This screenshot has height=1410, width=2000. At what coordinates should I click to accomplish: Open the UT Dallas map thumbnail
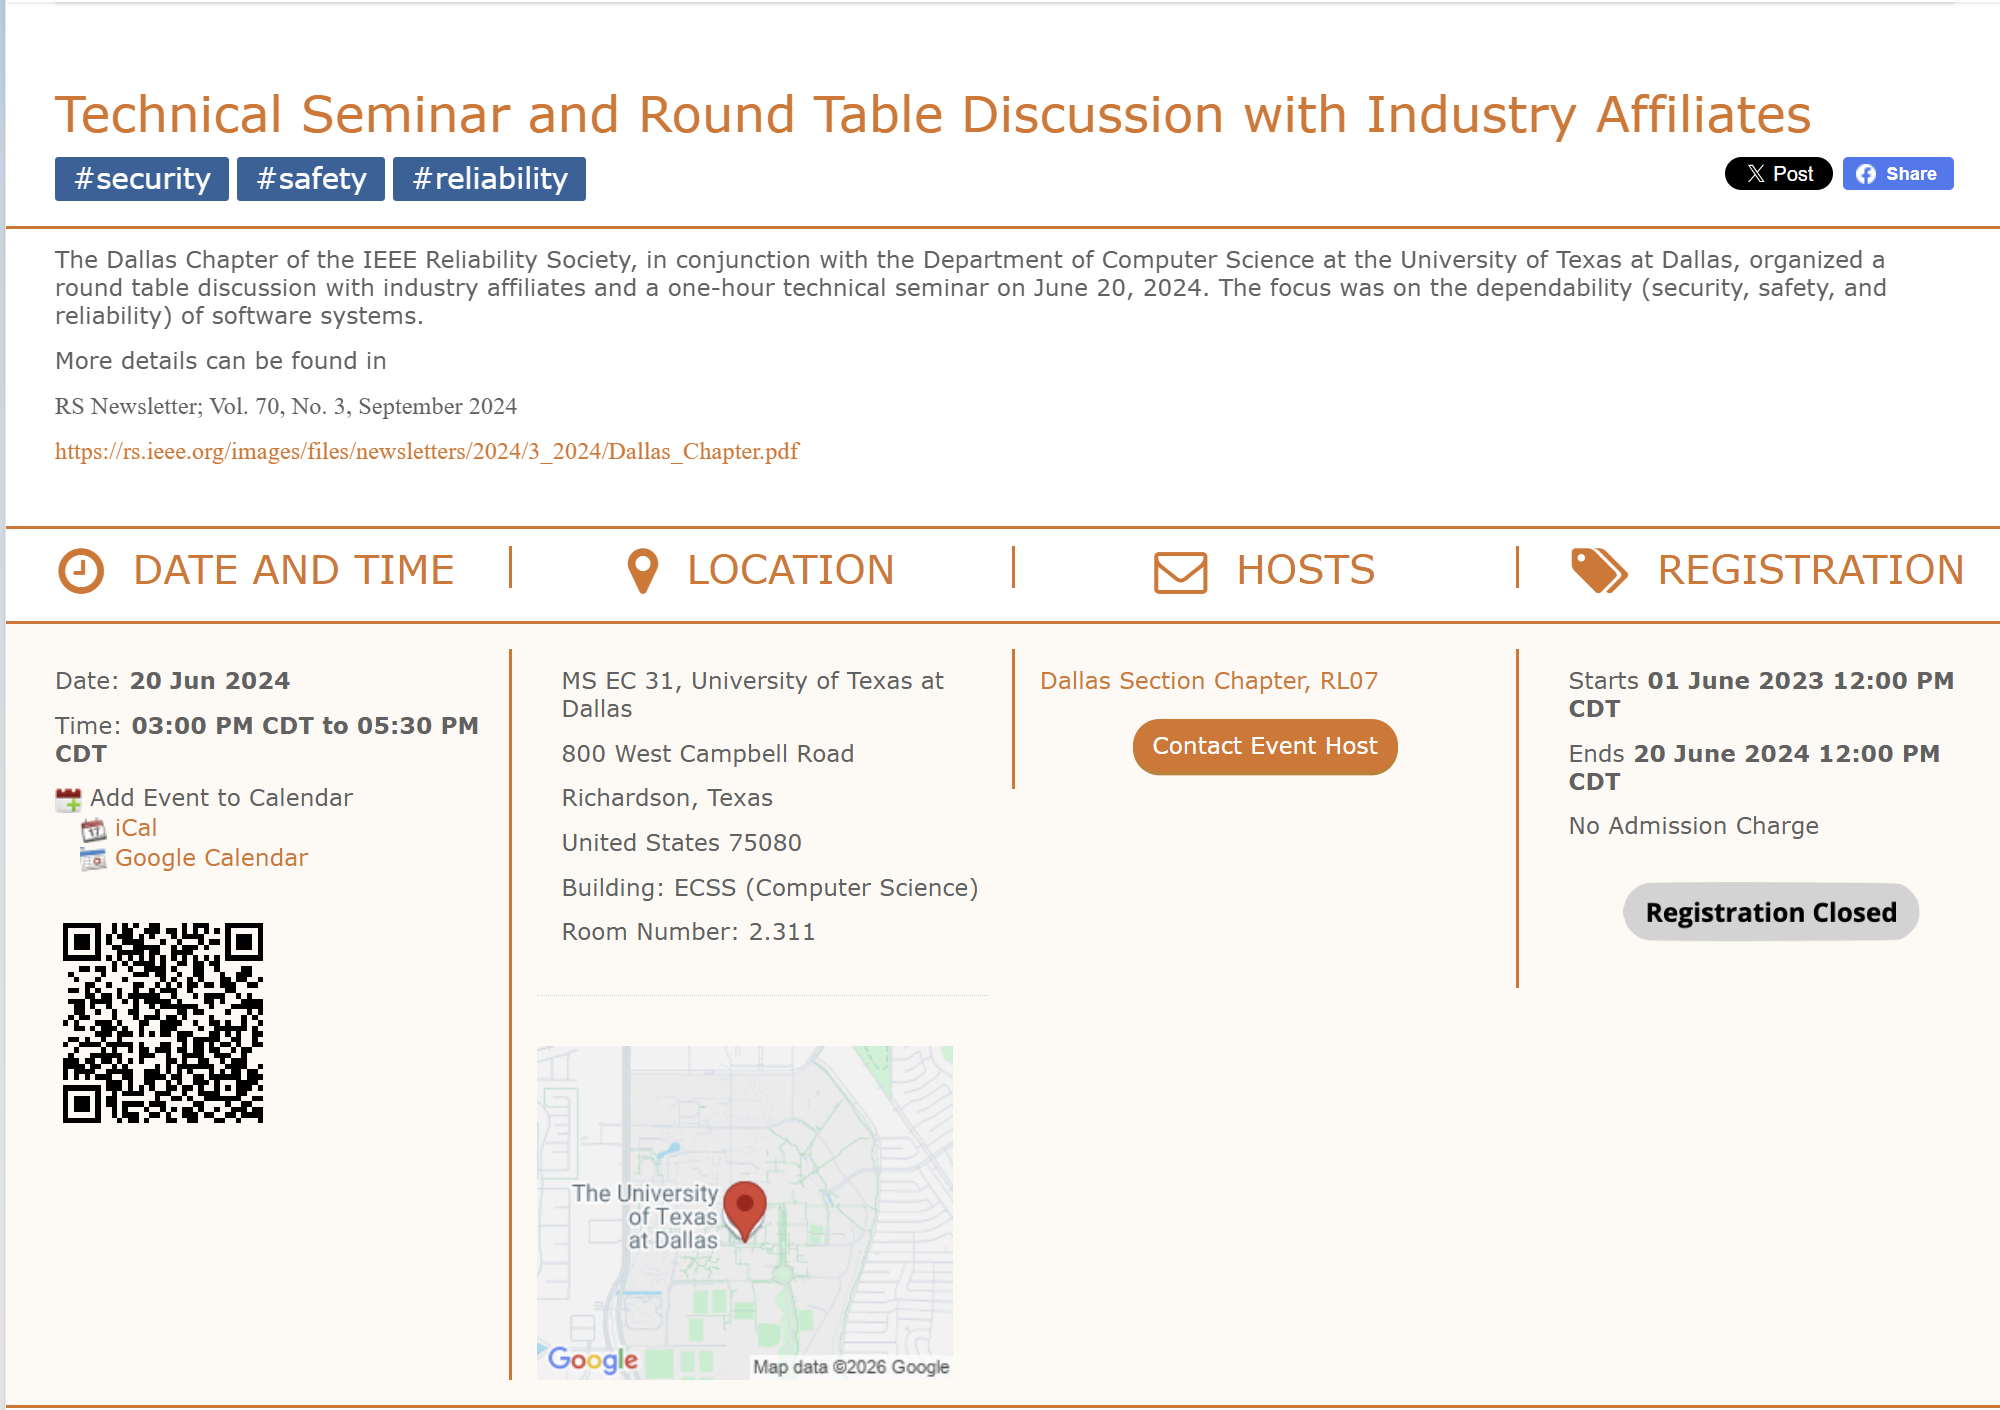[x=744, y=1212]
